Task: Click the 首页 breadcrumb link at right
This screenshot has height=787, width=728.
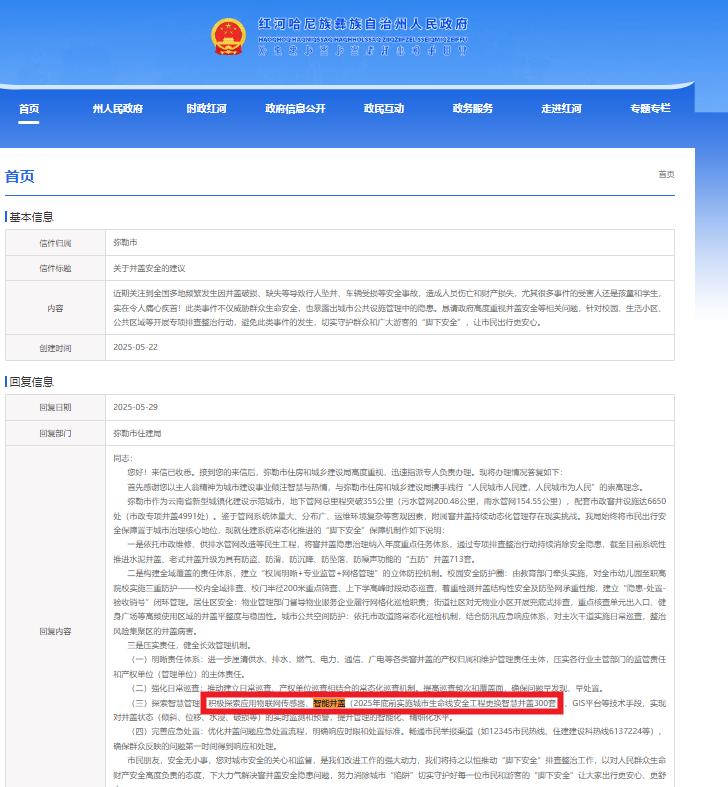Action: coord(665,175)
